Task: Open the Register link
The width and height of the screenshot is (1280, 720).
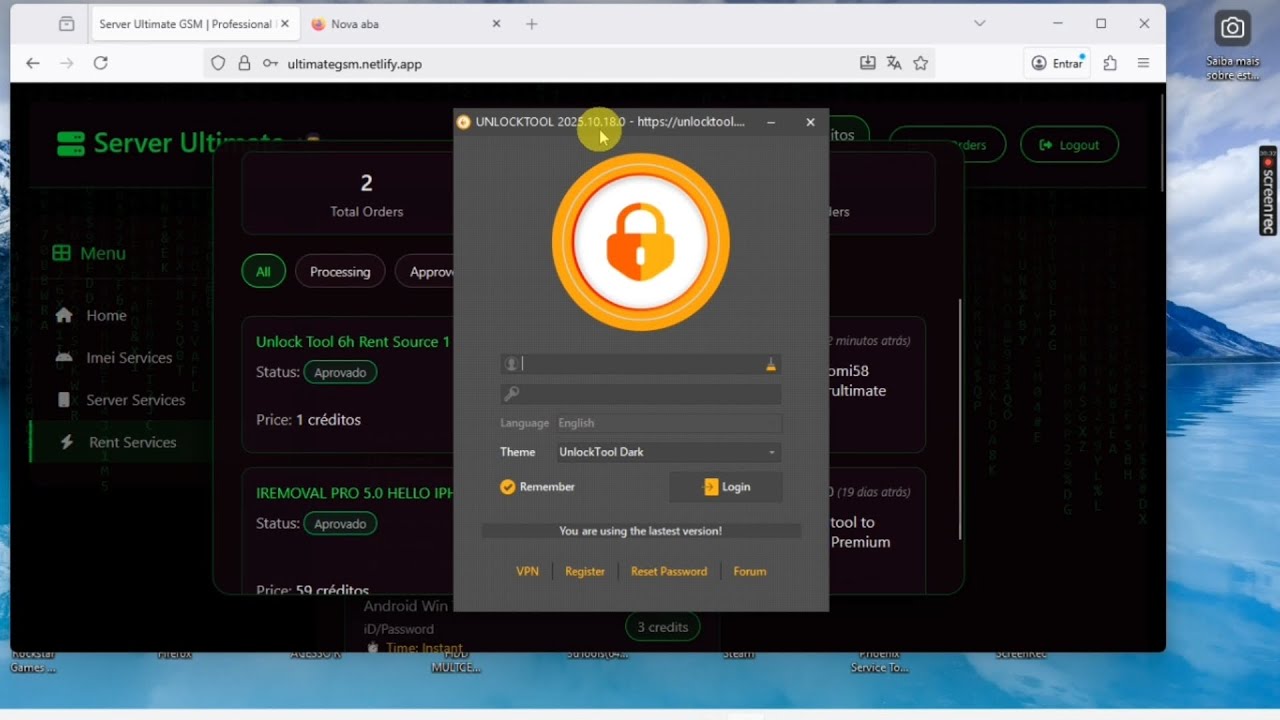Action: [585, 571]
